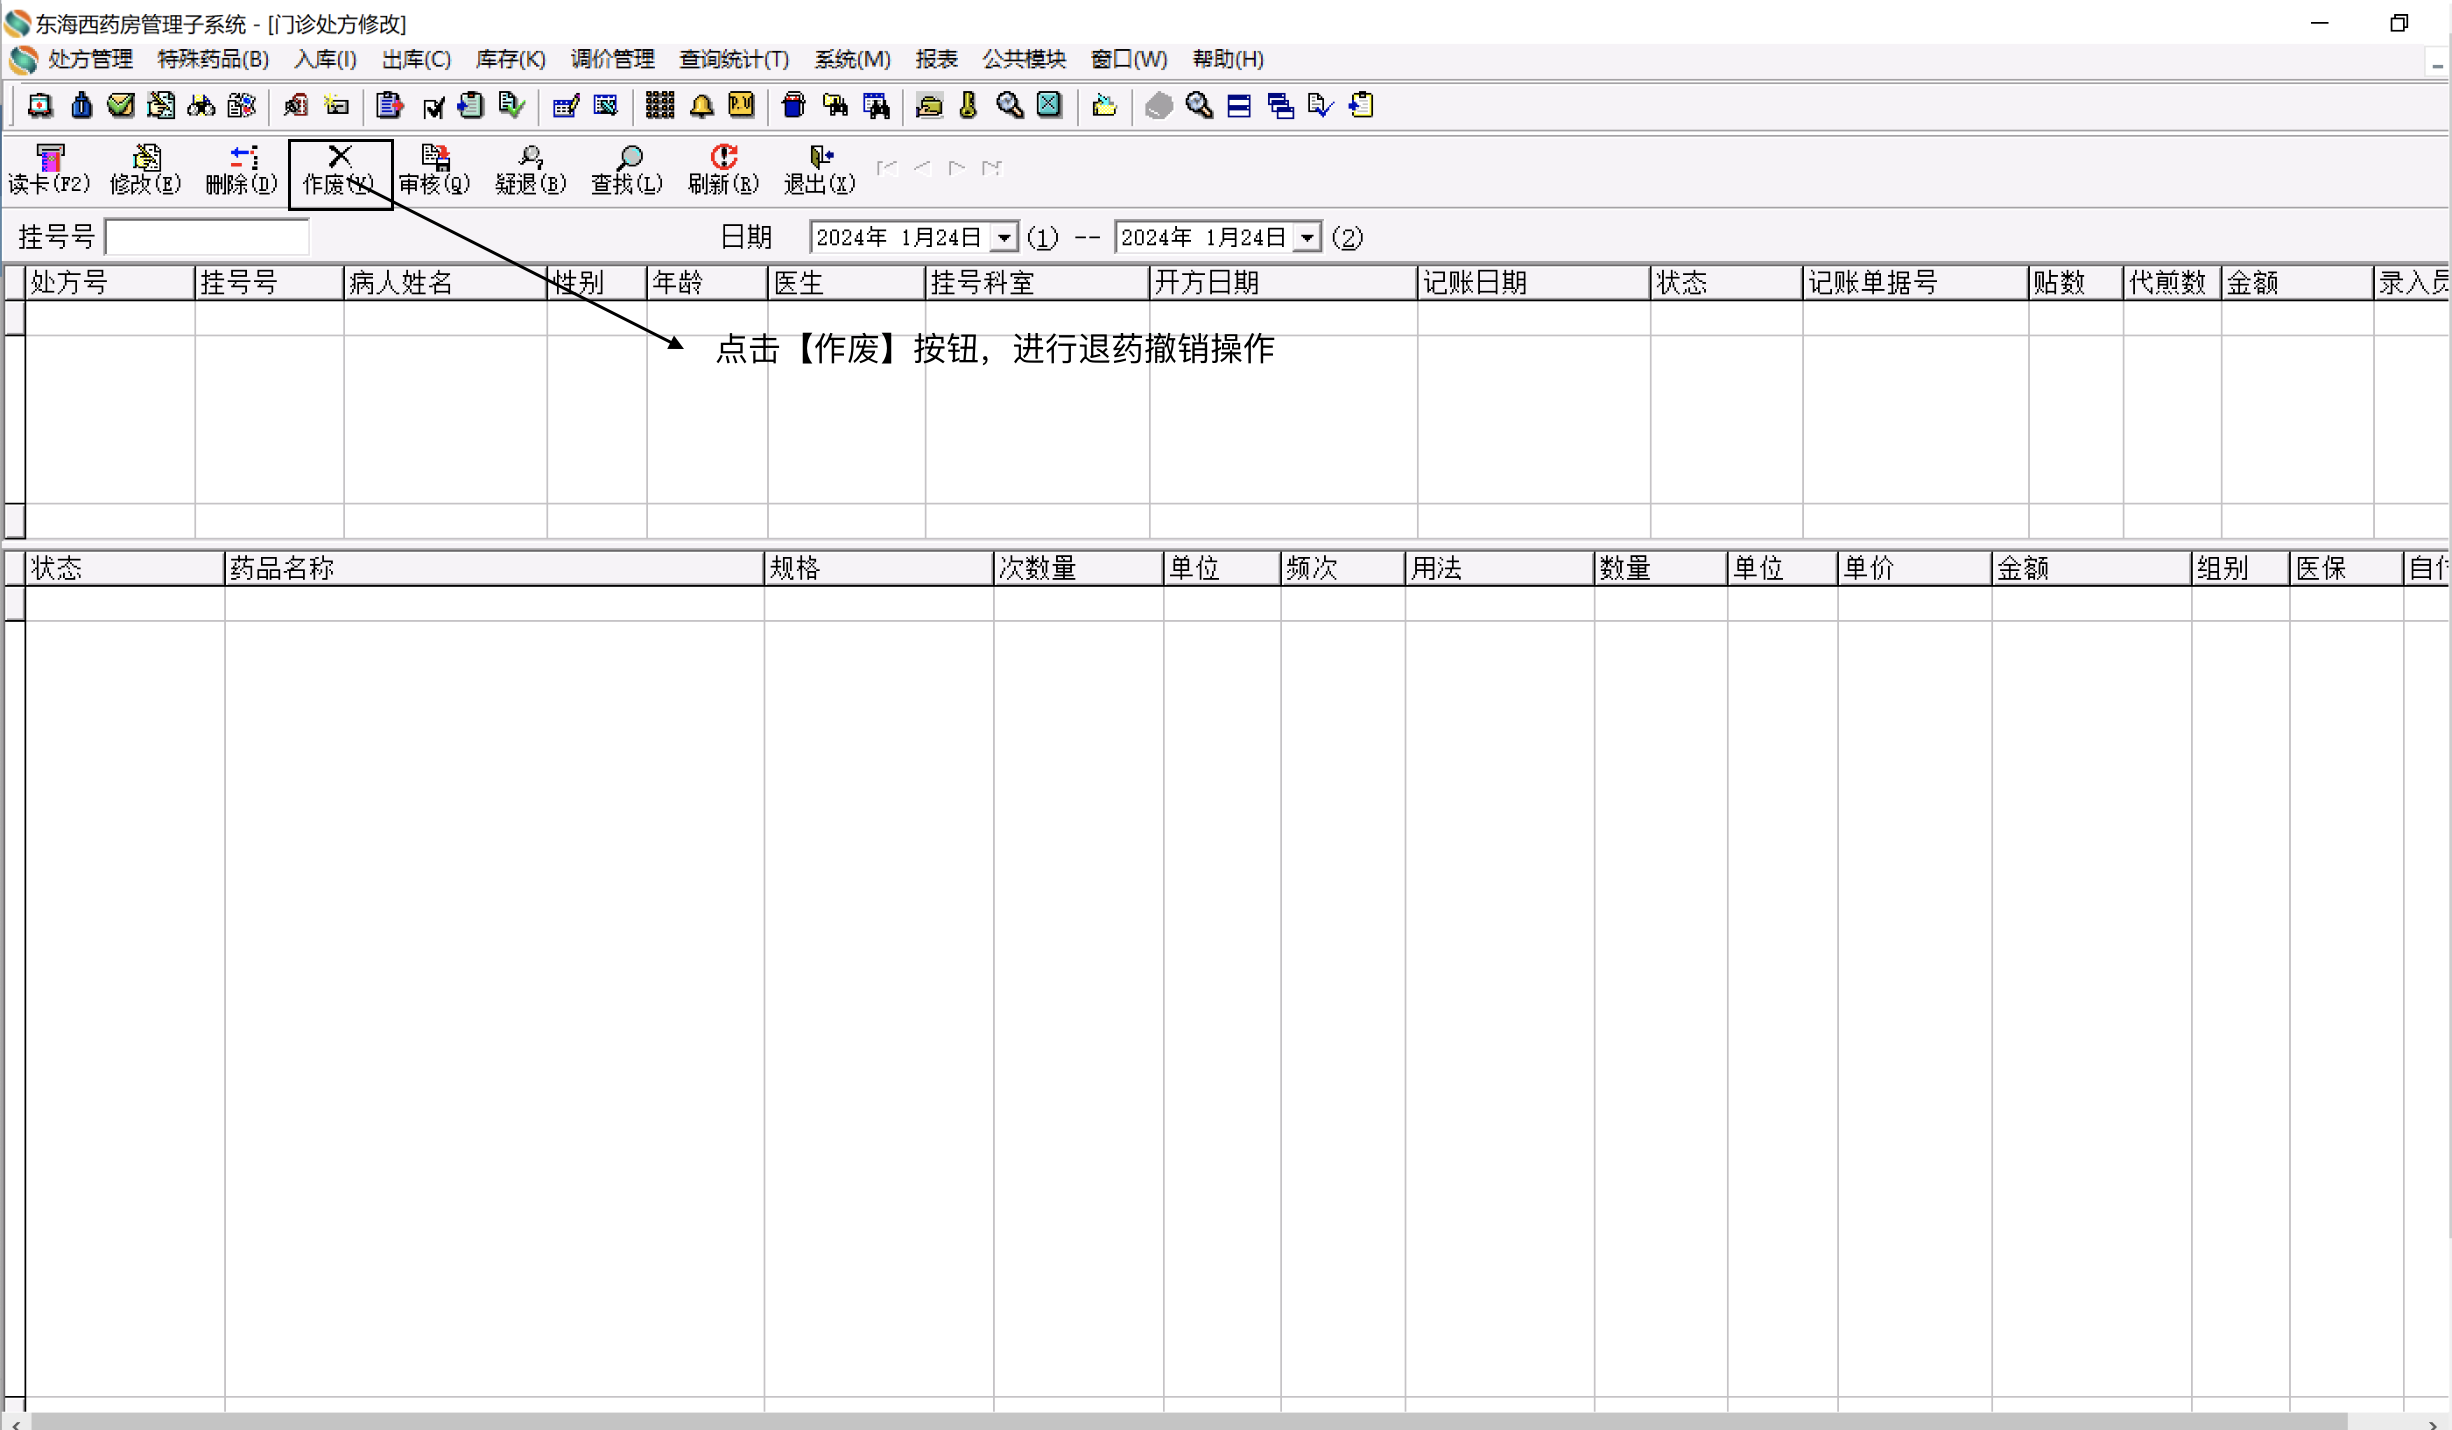The width and height of the screenshot is (2452, 1430).
Task: Open the 查询统计(T) menu
Action: [x=734, y=59]
